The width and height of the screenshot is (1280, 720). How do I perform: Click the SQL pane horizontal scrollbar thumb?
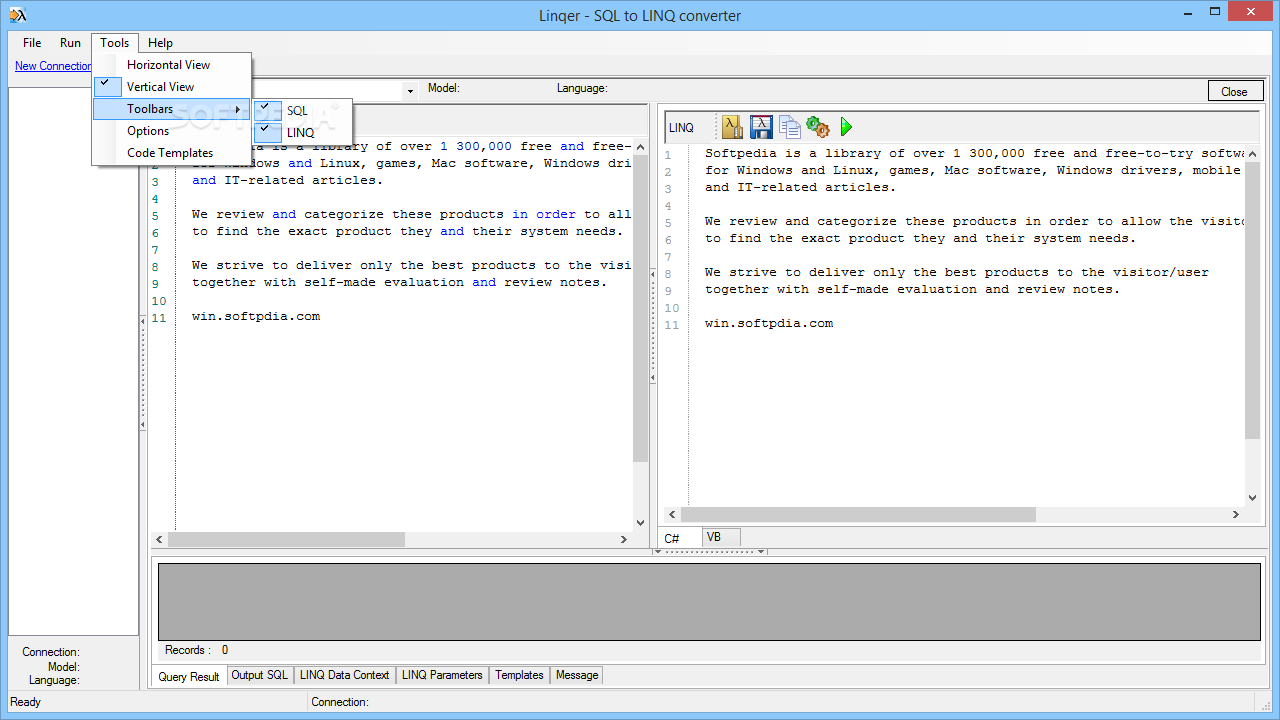coord(286,539)
